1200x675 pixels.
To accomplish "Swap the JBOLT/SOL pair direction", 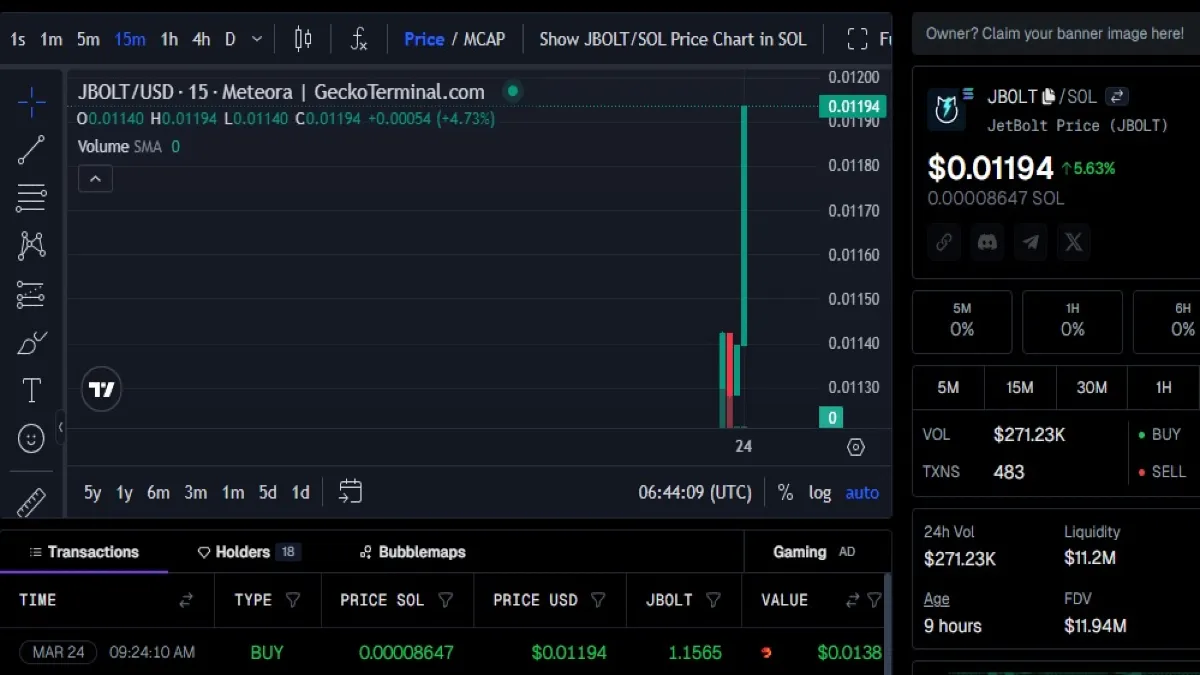I will click(x=1117, y=97).
